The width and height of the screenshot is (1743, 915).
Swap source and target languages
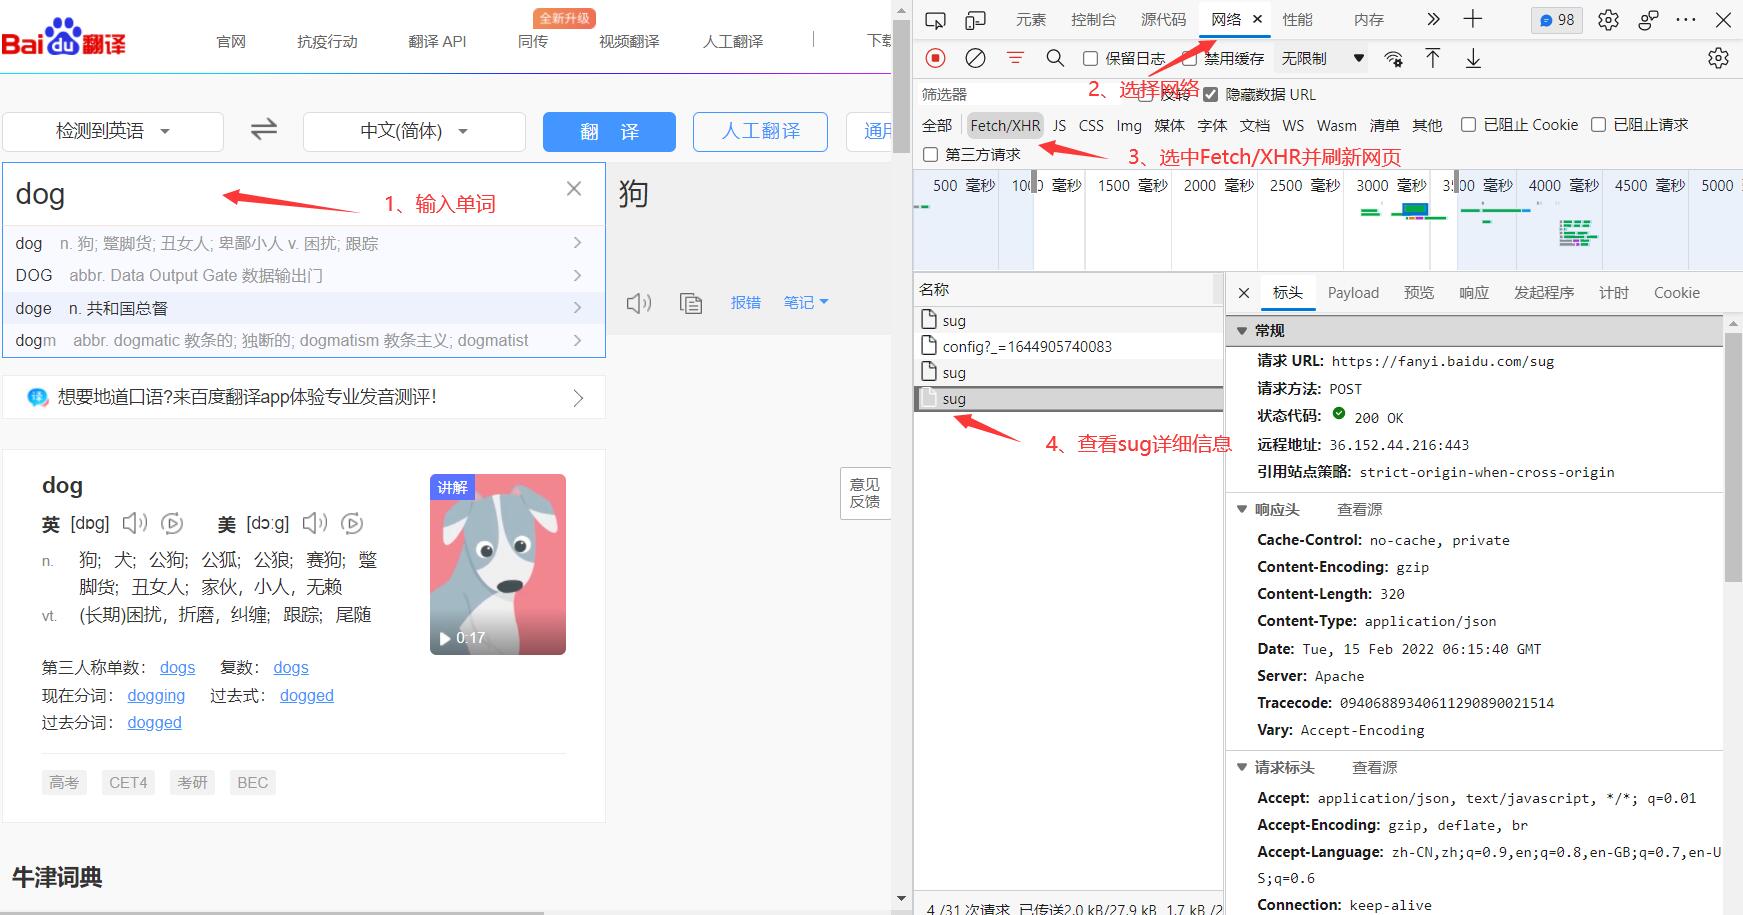coord(264,130)
